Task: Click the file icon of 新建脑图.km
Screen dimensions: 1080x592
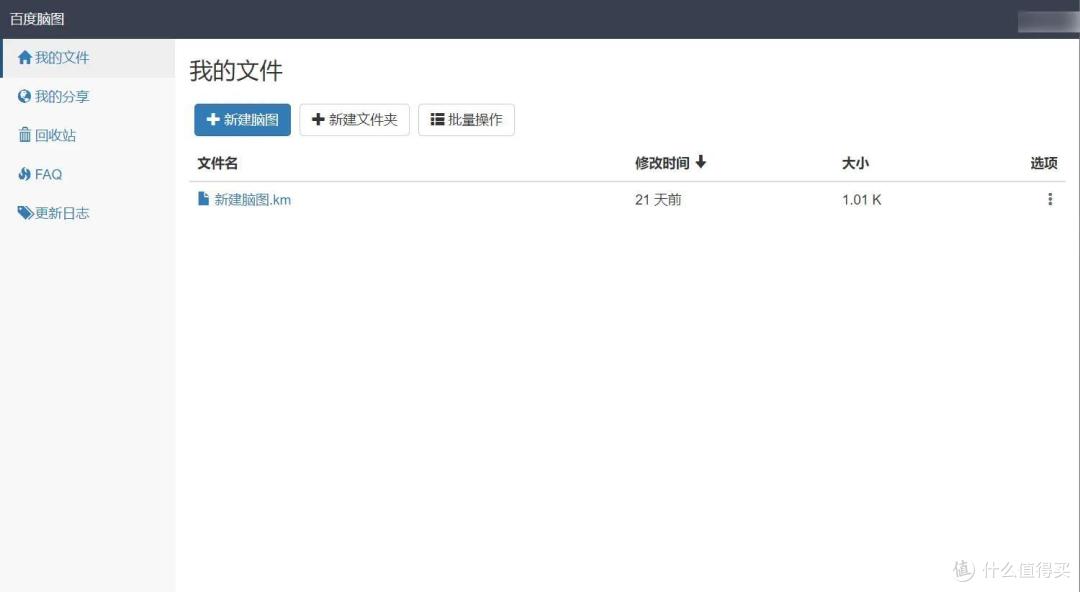Action: tap(203, 198)
